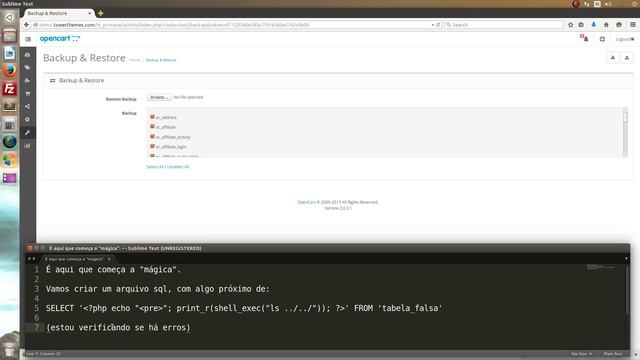
Task: Open the Tools wrench icon in sidebar
Action: click(x=27, y=133)
